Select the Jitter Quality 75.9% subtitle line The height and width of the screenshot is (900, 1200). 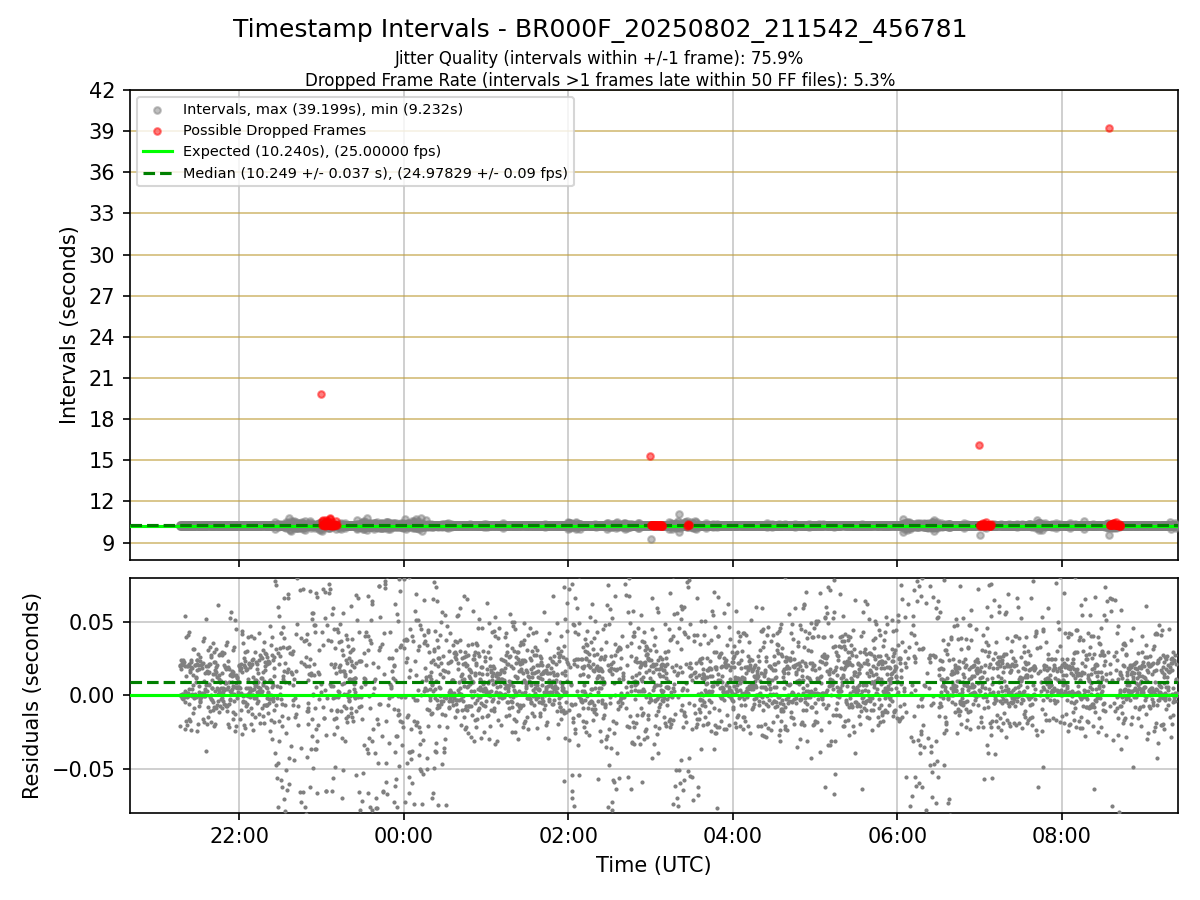click(599, 58)
